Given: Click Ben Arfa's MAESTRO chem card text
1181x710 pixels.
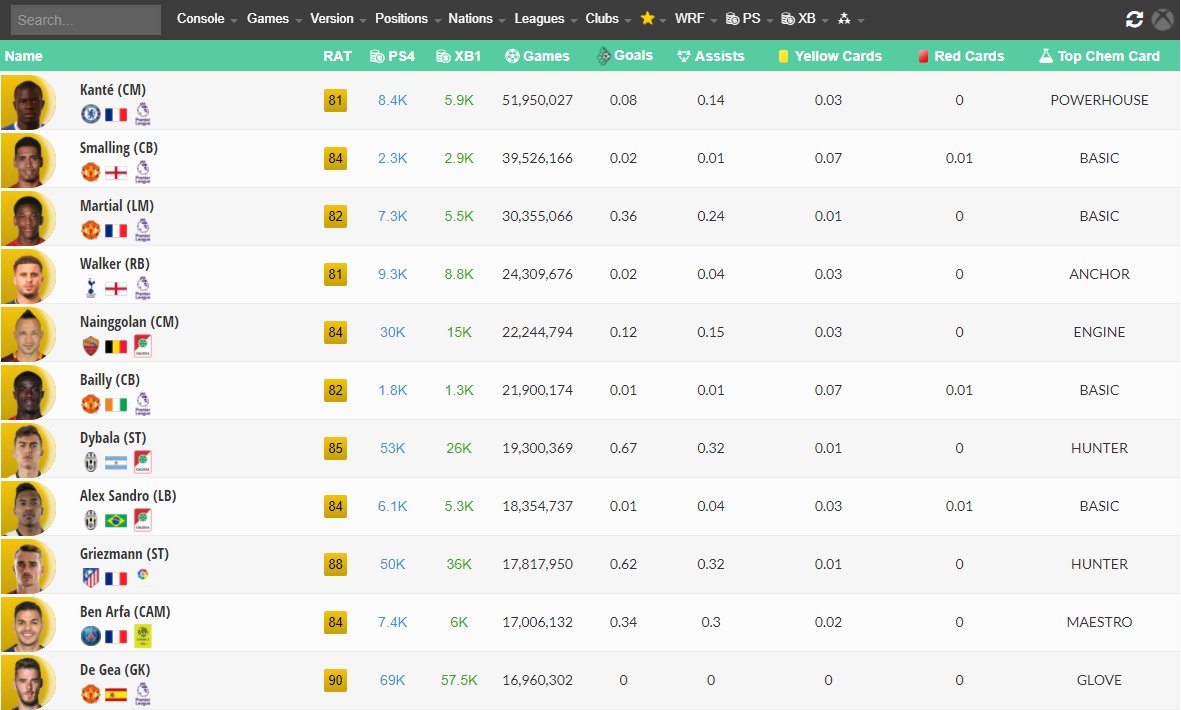Looking at the screenshot, I should 1099,622.
